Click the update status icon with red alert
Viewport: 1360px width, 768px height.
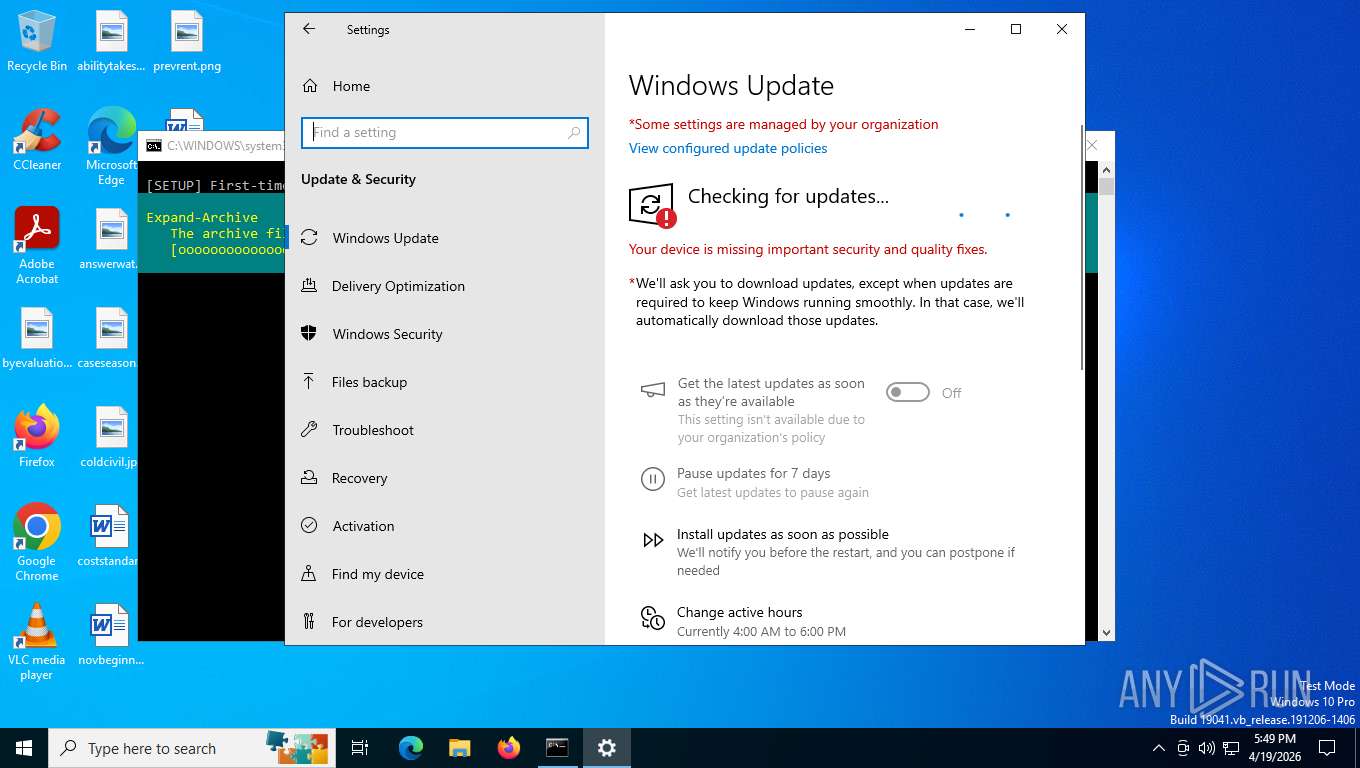pos(652,206)
